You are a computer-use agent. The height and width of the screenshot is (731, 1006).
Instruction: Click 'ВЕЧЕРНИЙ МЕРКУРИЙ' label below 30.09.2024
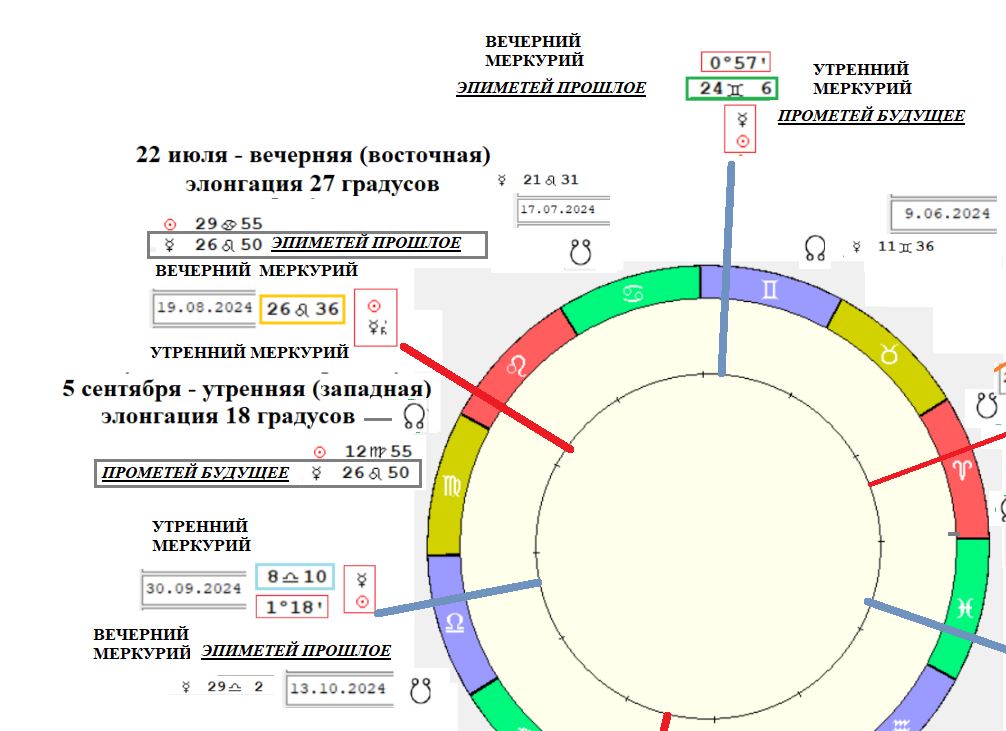[x=142, y=644]
